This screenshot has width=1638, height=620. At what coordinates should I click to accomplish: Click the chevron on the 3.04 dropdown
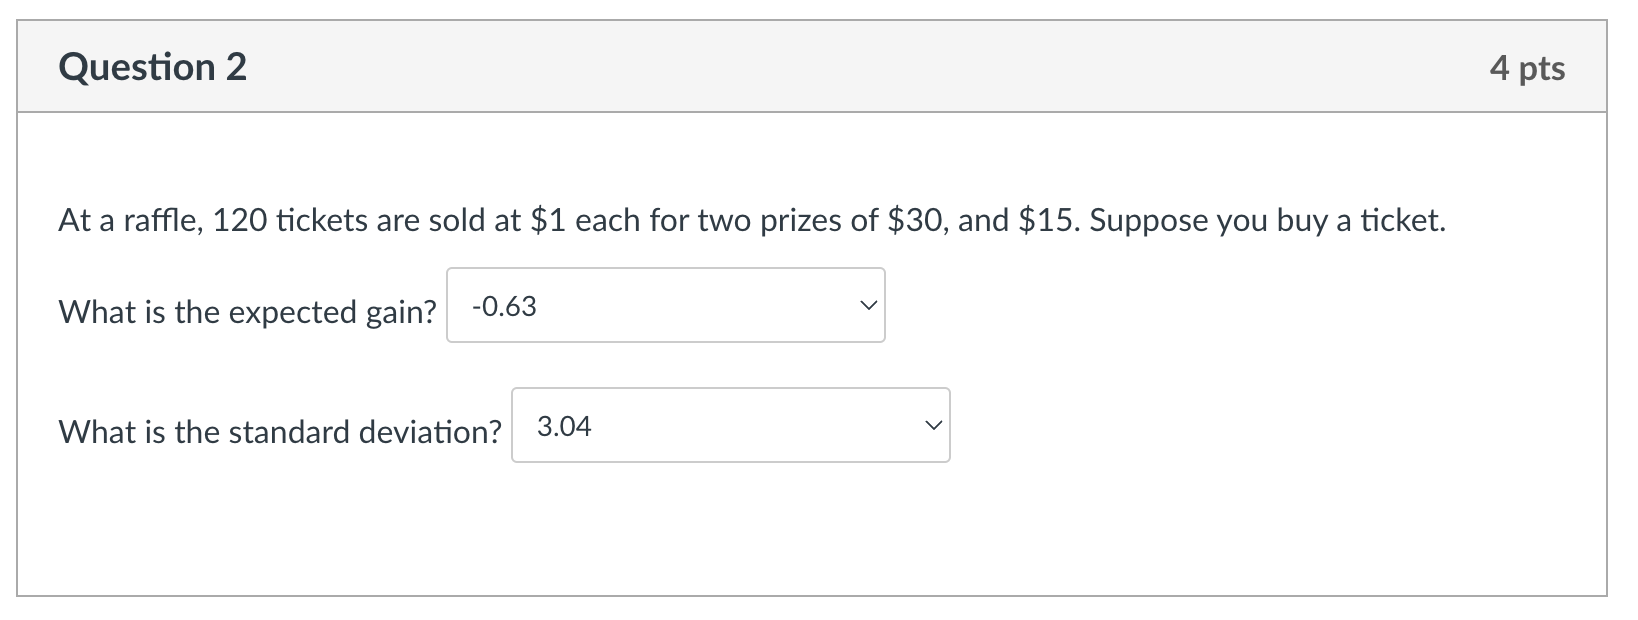pyautogui.click(x=931, y=425)
